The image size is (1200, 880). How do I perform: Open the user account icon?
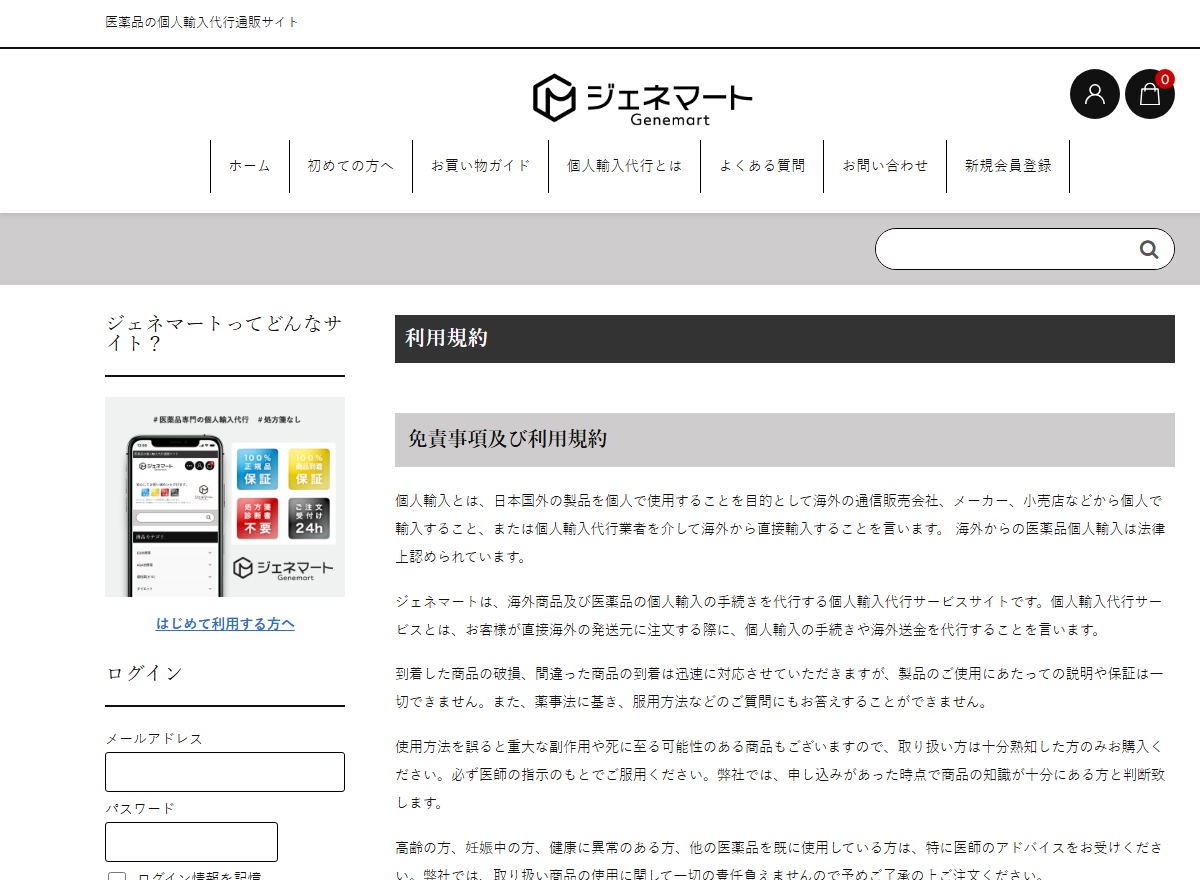tap(1095, 94)
